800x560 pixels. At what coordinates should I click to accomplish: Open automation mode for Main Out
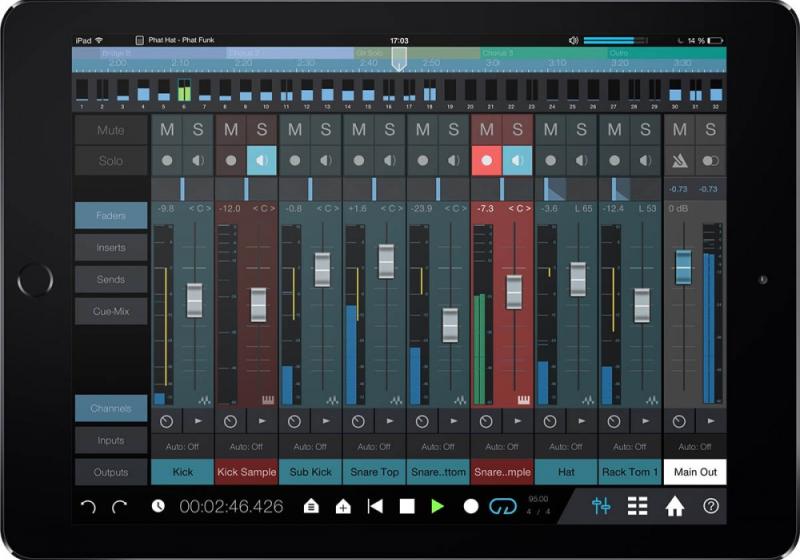pyautogui.click(x=694, y=446)
